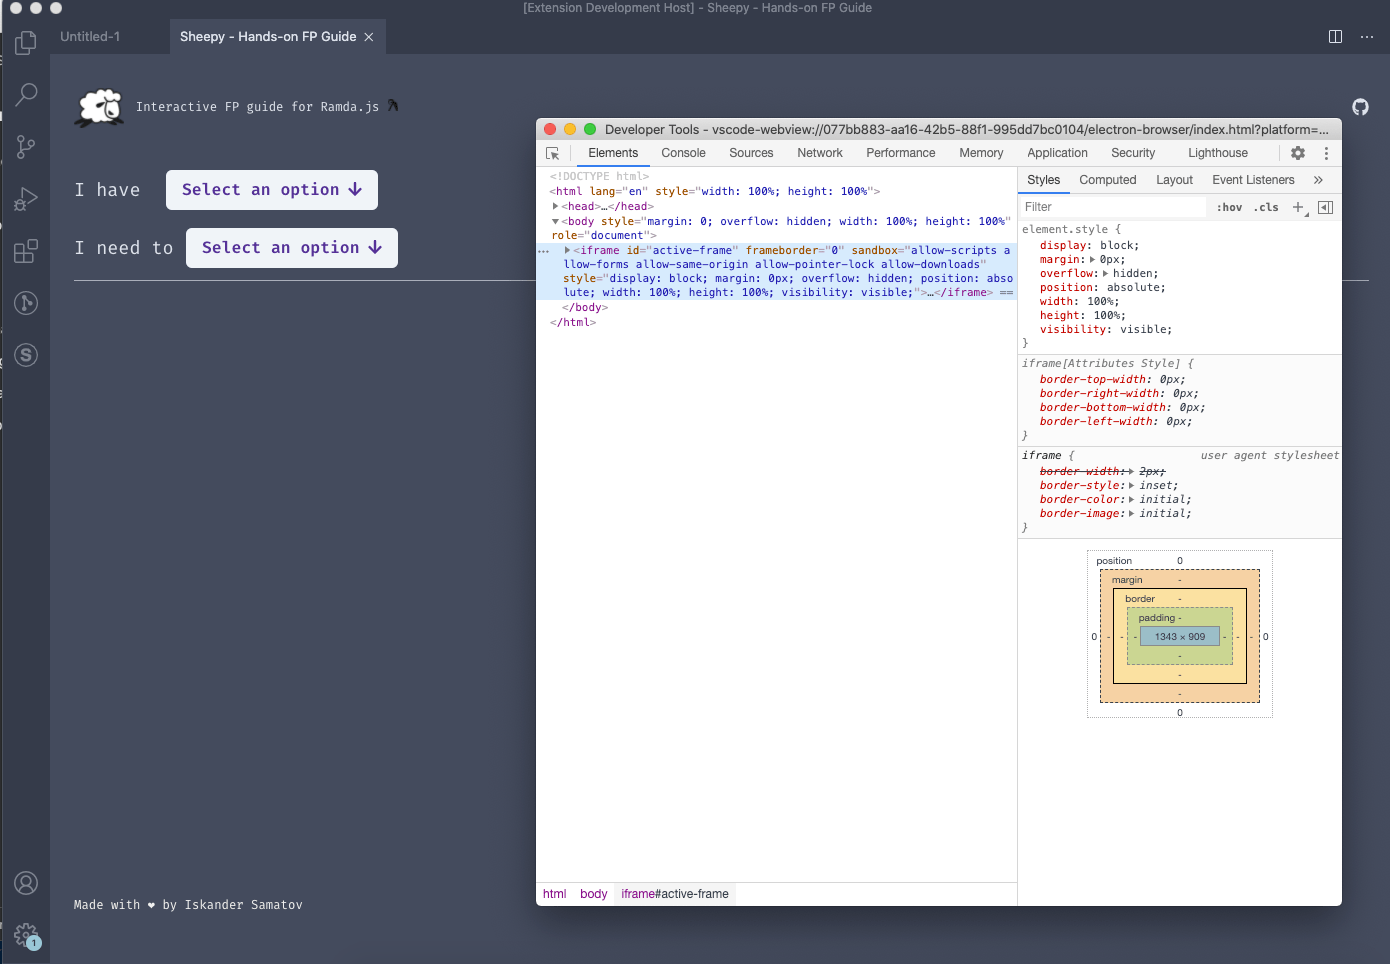Click 'Made with ❤ by Iskander Samatov' footer text
This screenshot has width=1390, height=964.
click(x=188, y=905)
